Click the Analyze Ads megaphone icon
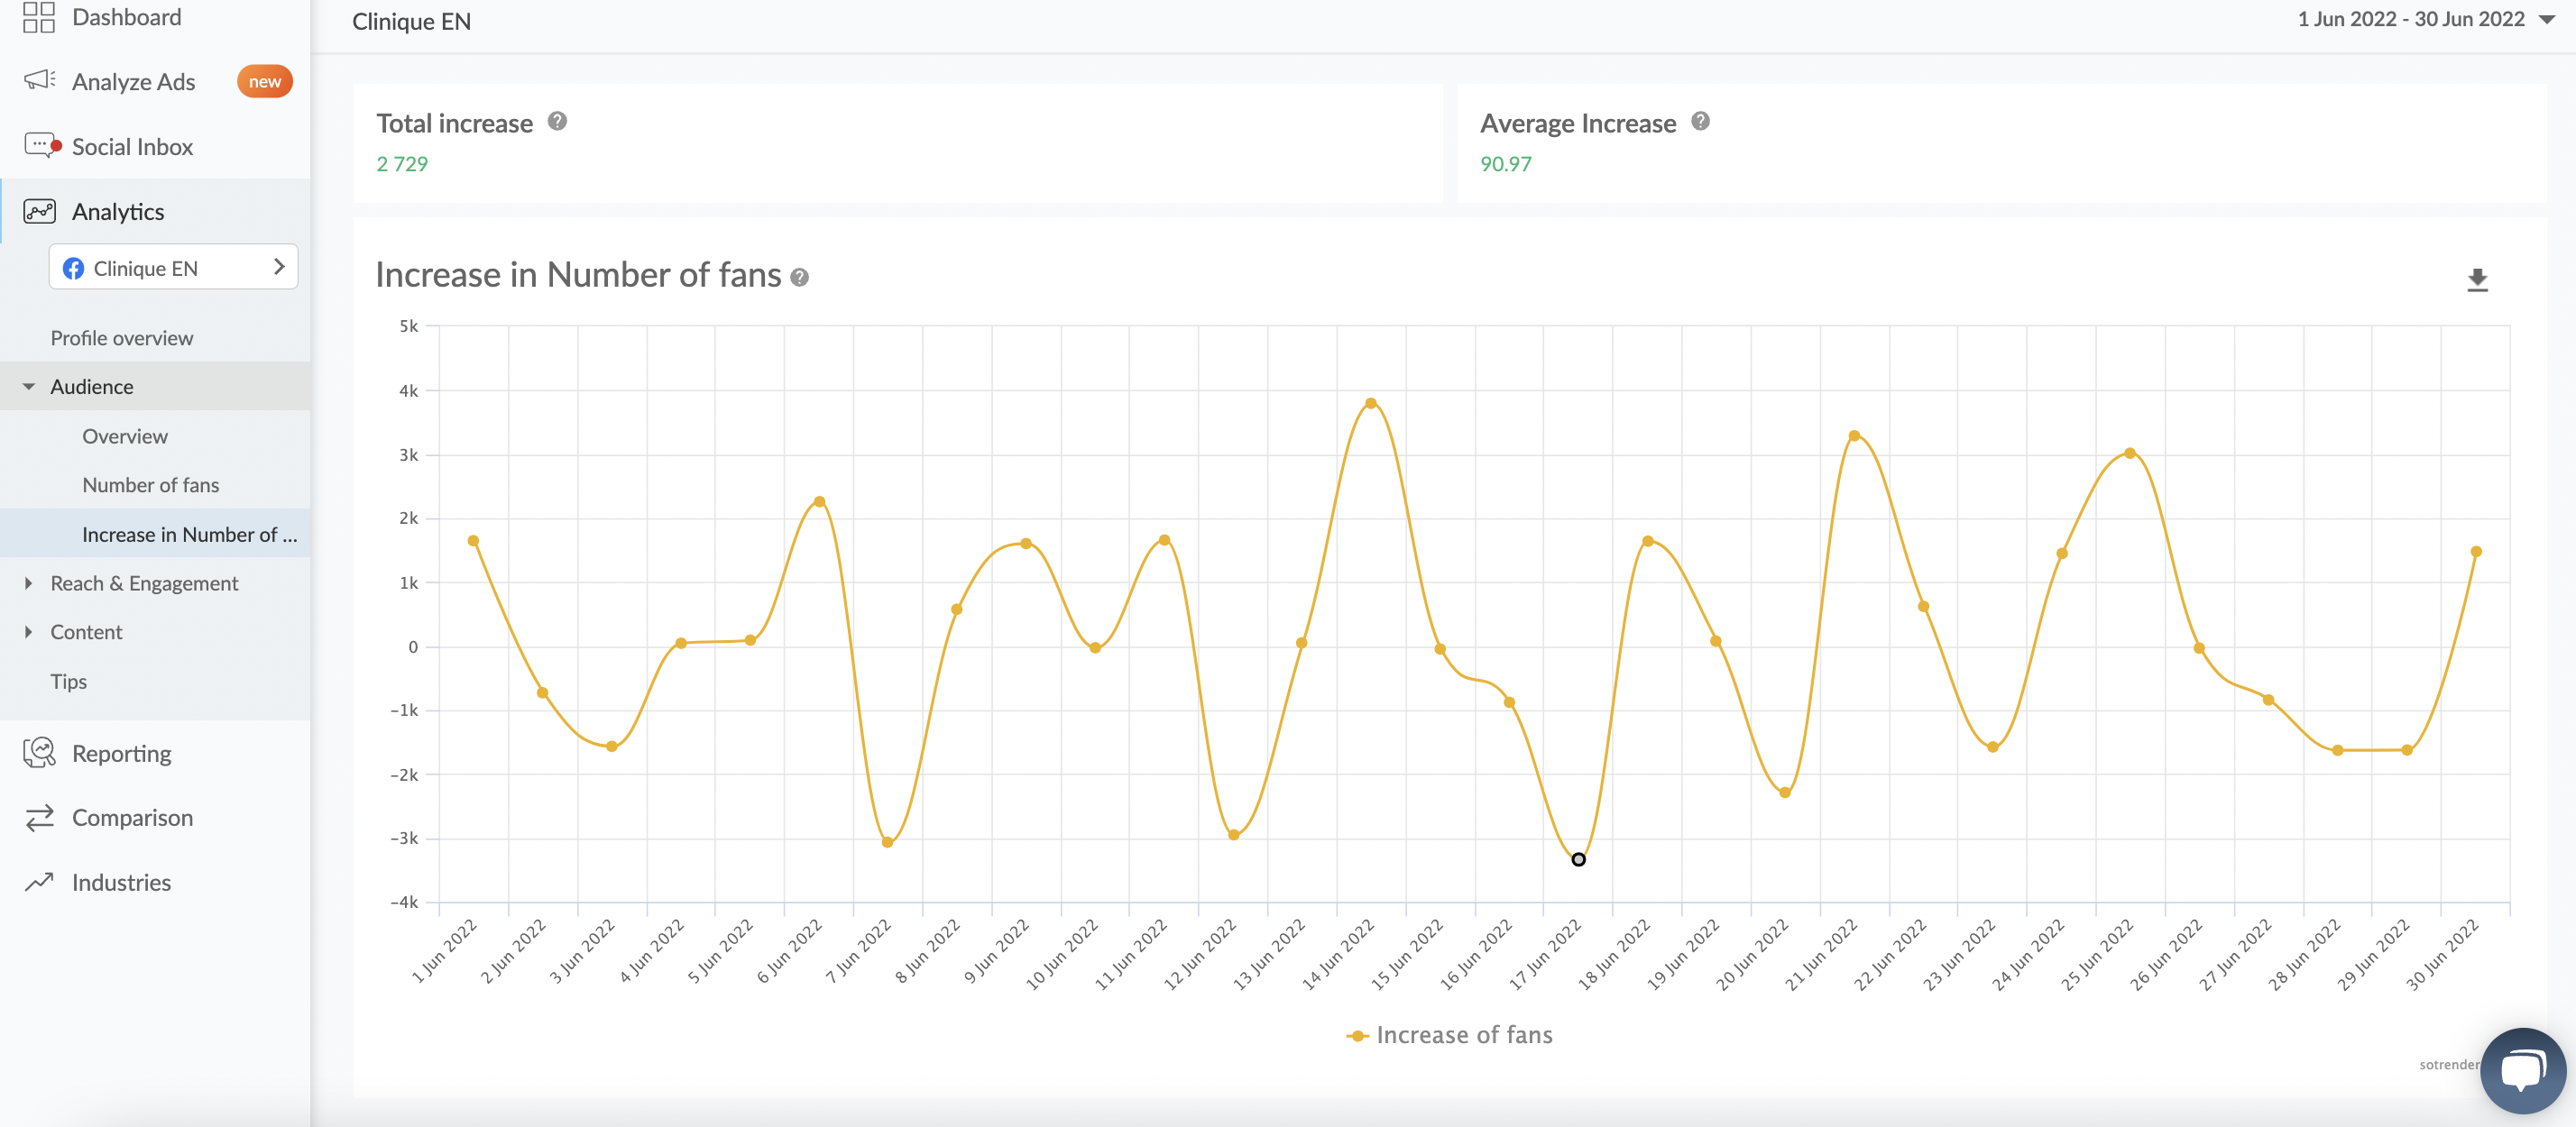The width and height of the screenshot is (2576, 1127). pyautogui.click(x=39, y=80)
